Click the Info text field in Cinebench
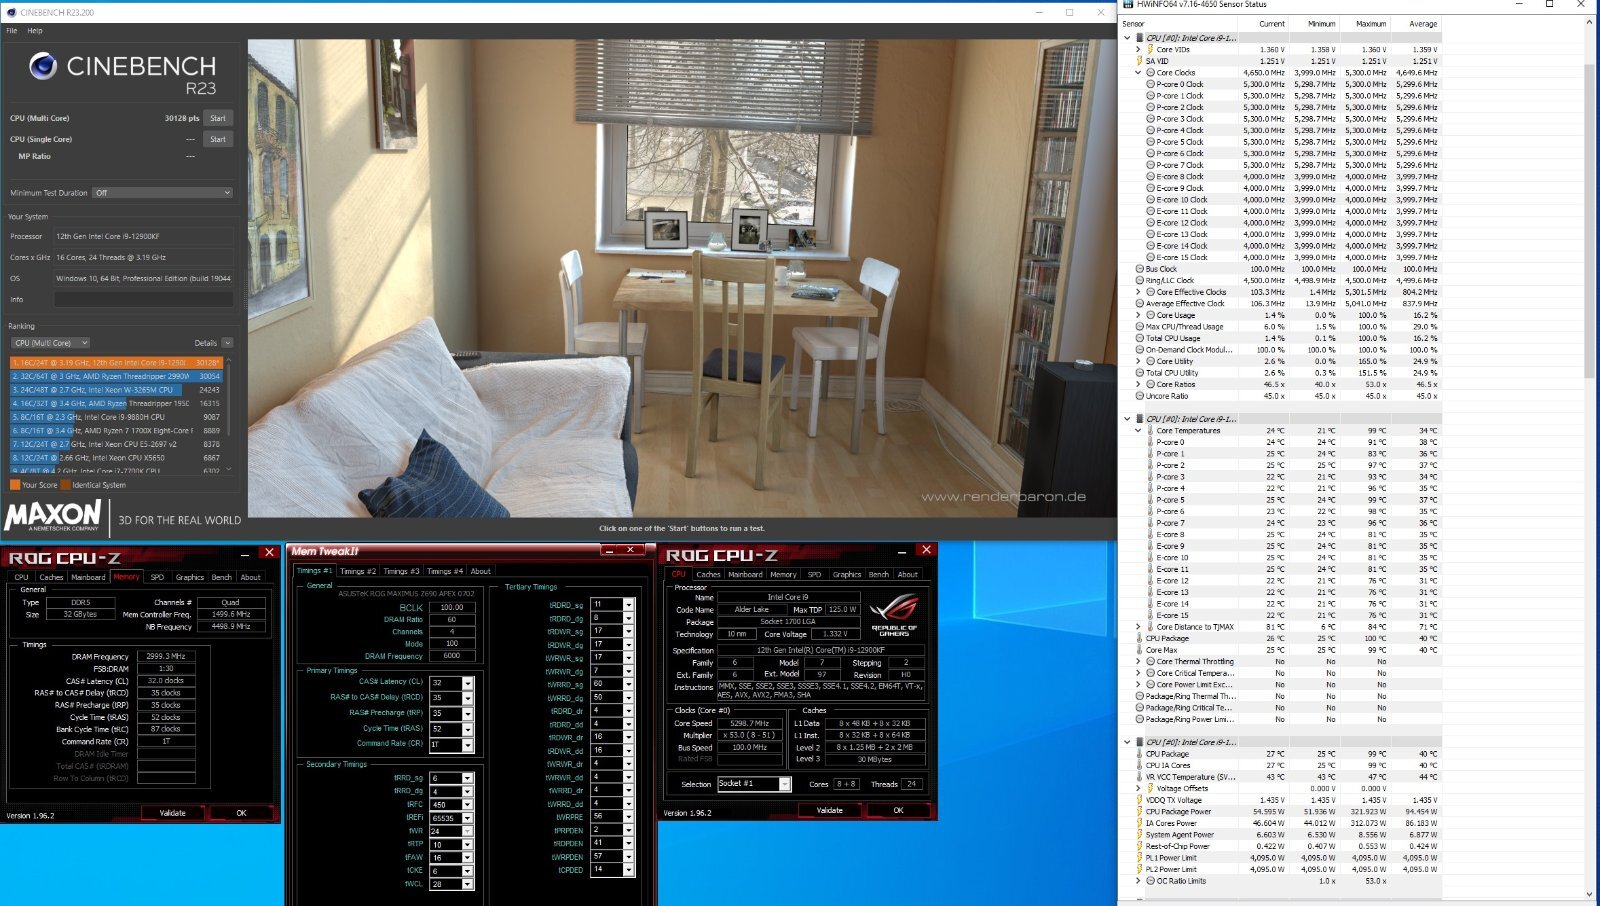 click(144, 299)
